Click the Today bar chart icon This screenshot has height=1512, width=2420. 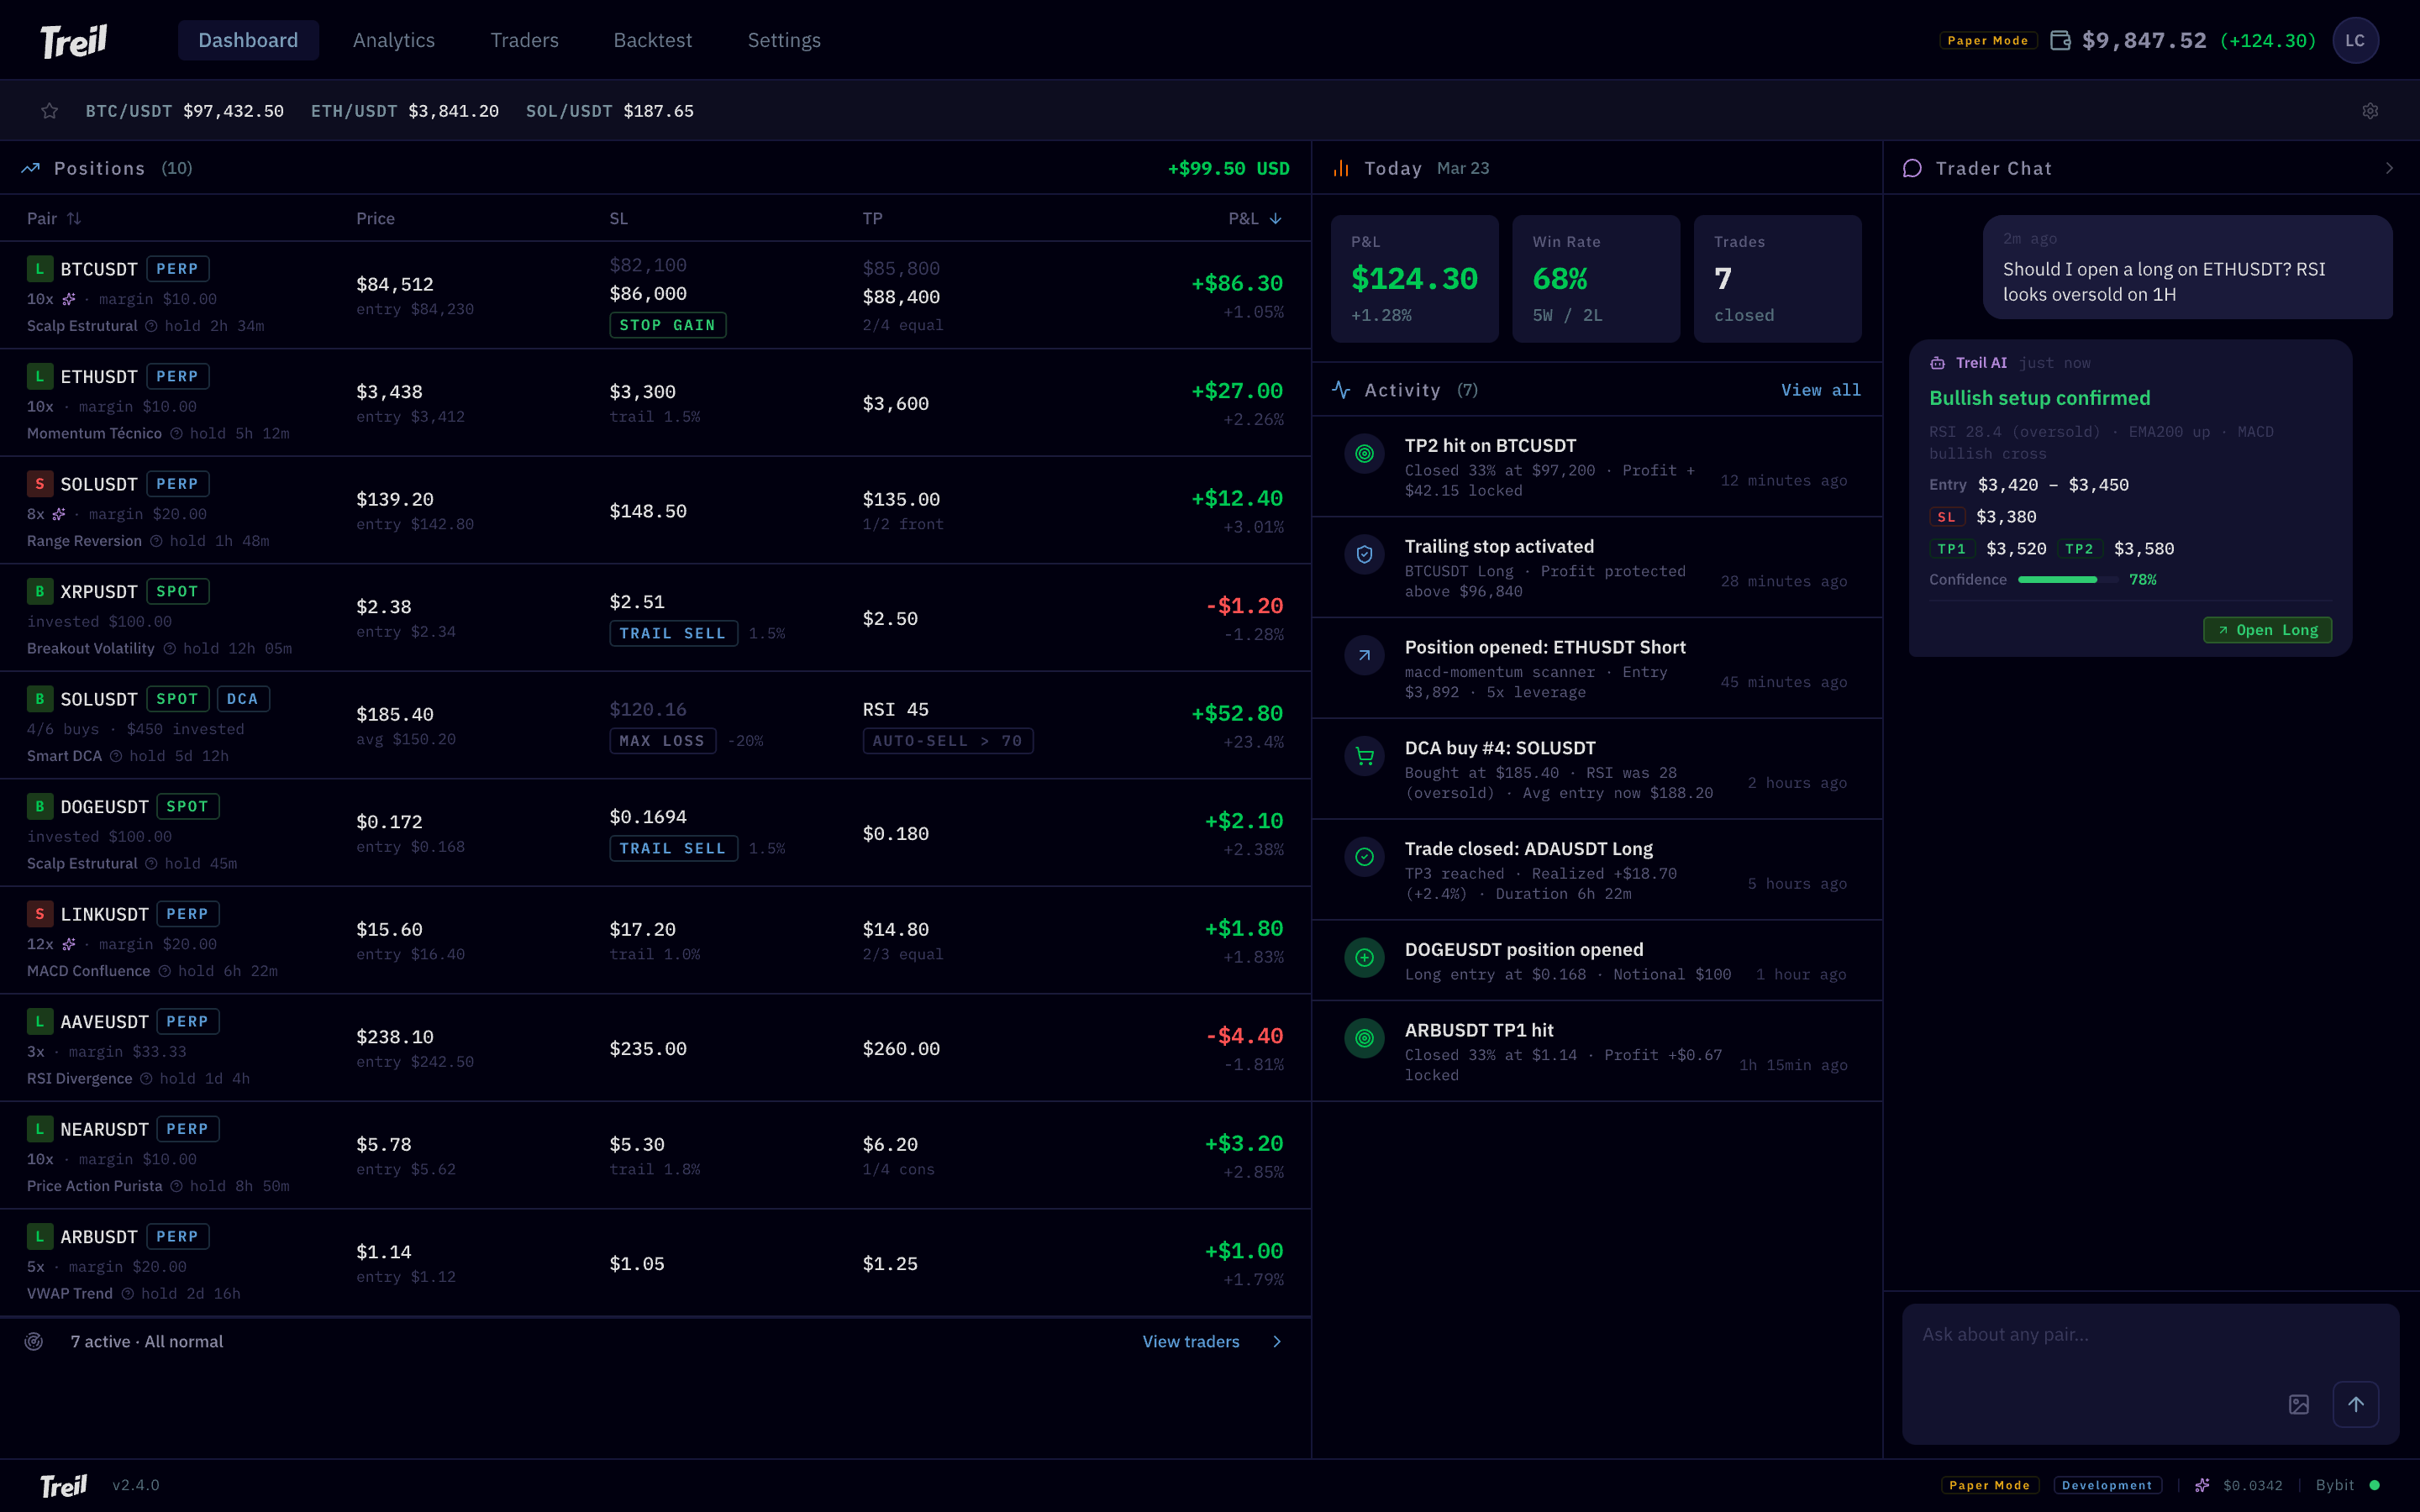click(1341, 168)
